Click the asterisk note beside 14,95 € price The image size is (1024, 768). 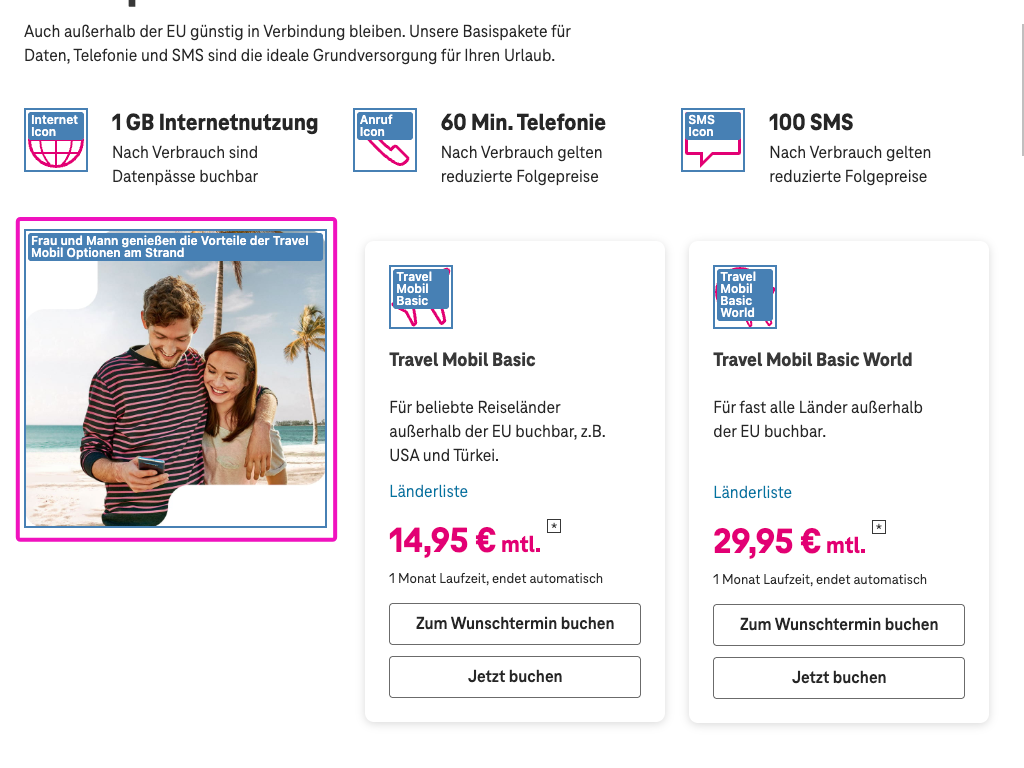coord(553,525)
